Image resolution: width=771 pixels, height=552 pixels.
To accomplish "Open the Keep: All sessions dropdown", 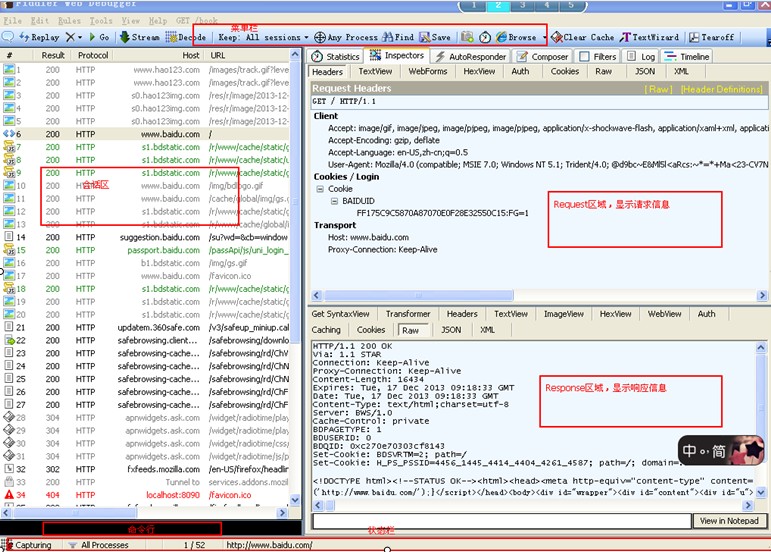I will pos(263,37).
